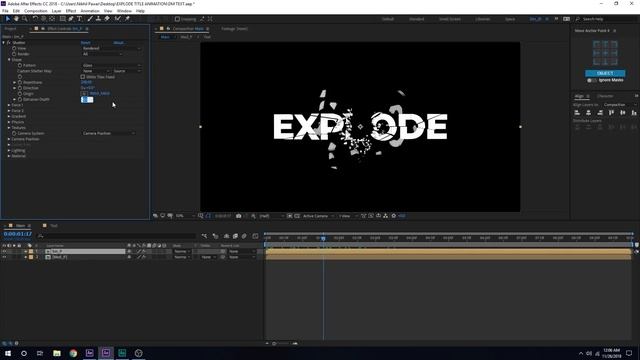Click the align bottom edges icon

pos(634,113)
